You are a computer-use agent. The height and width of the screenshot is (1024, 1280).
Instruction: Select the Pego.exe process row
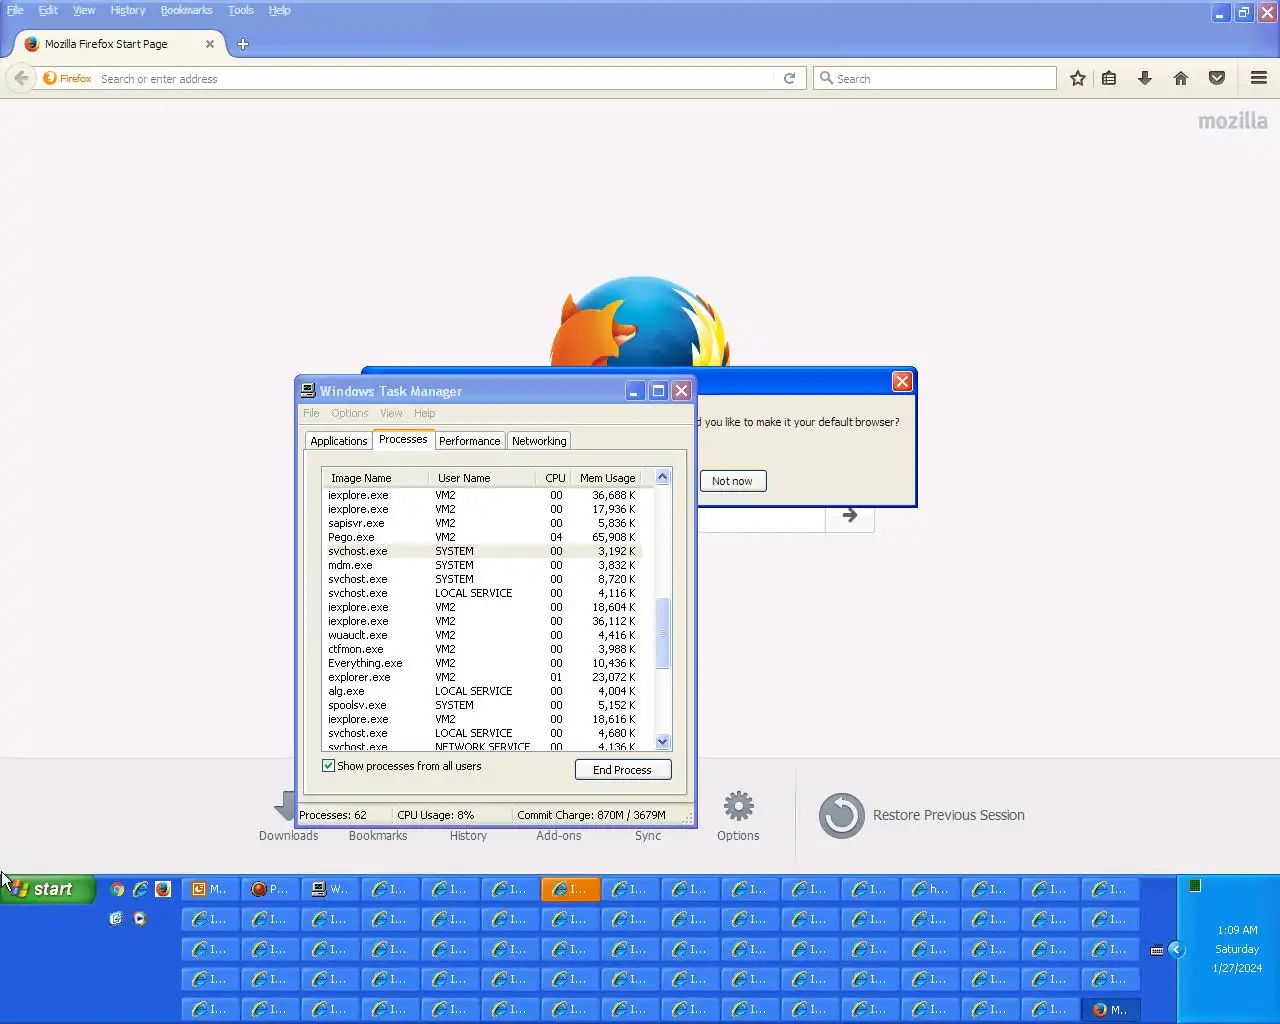point(481,537)
